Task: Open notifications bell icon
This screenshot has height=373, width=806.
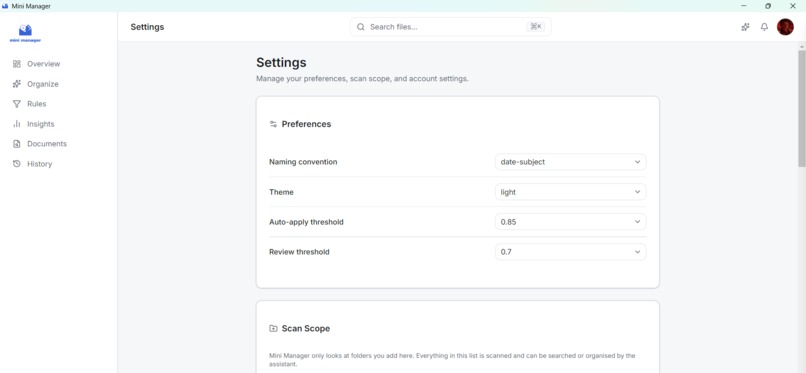Action: (764, 27)
